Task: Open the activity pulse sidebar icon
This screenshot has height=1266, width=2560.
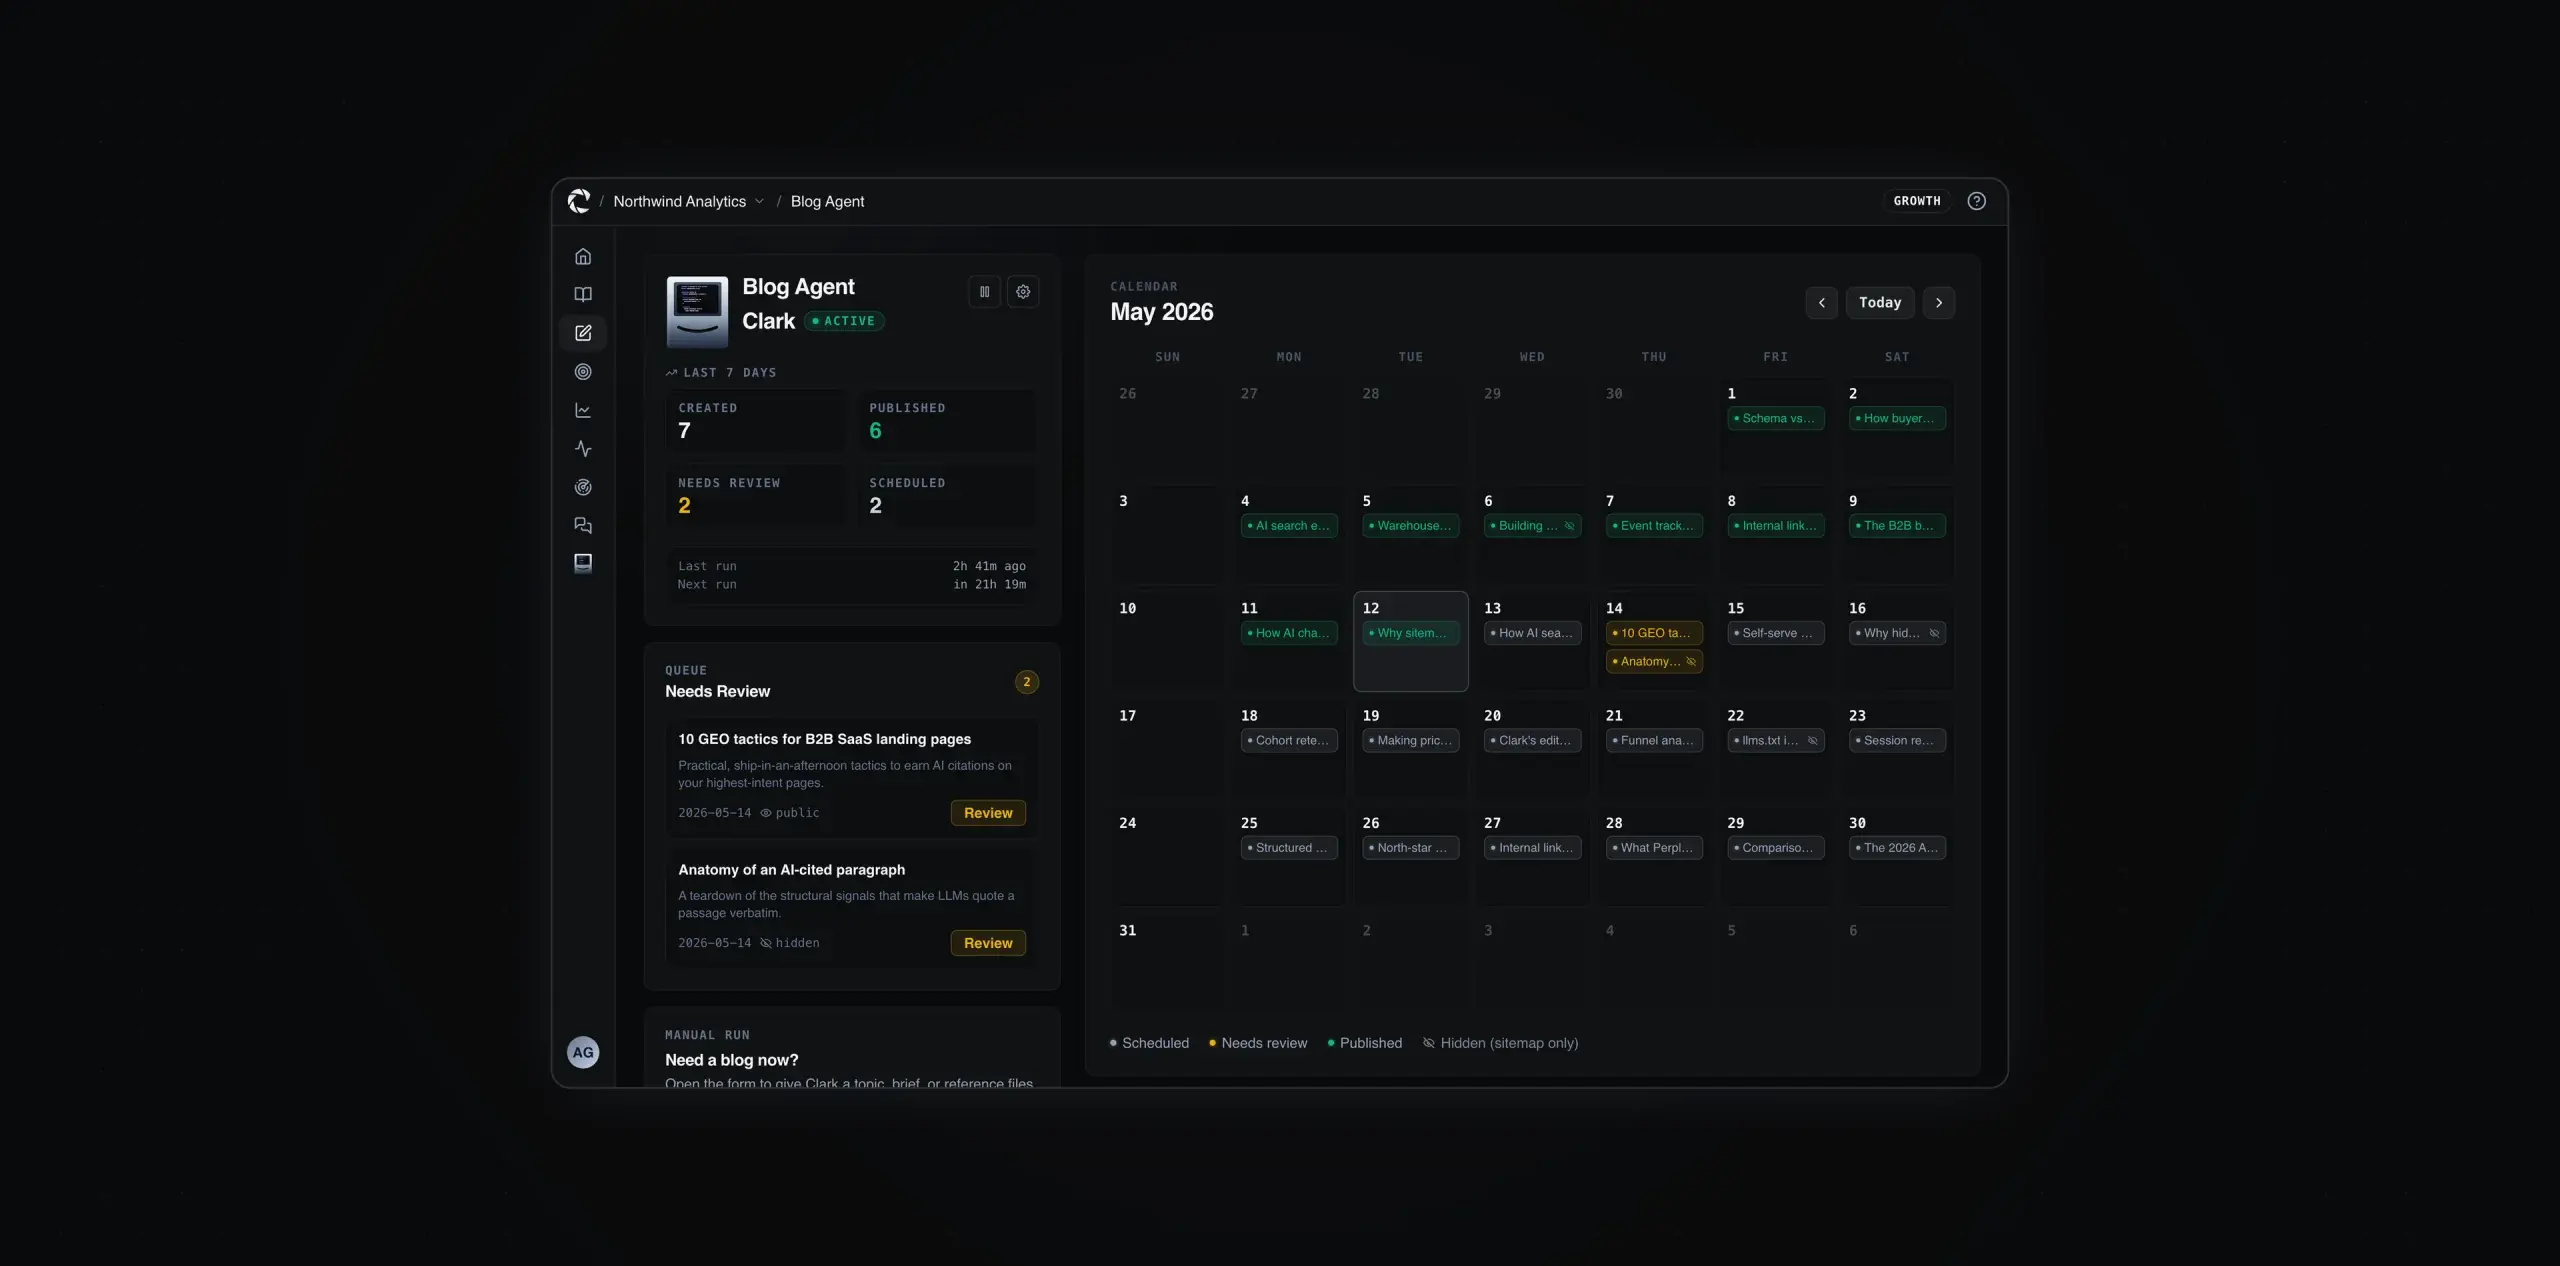Action: [583, 449]
